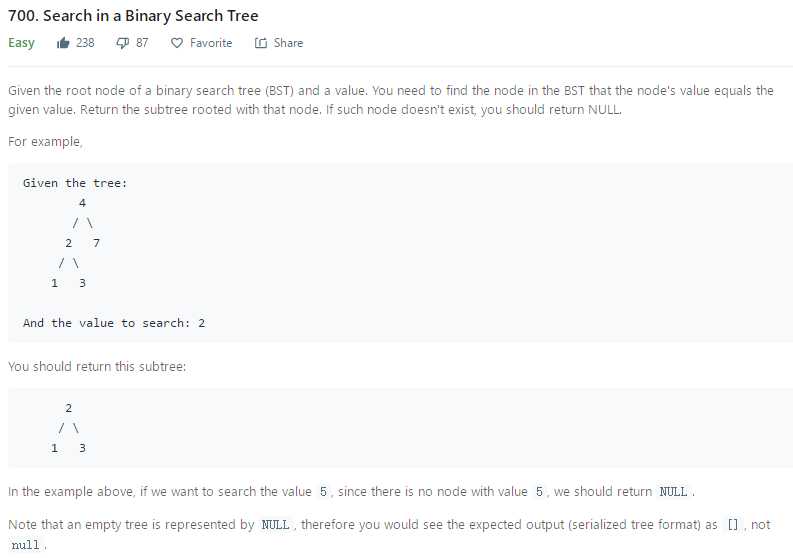793x558 pixels.
Task: Click the inline code [] in the note
Action: (x=732, y=525)
